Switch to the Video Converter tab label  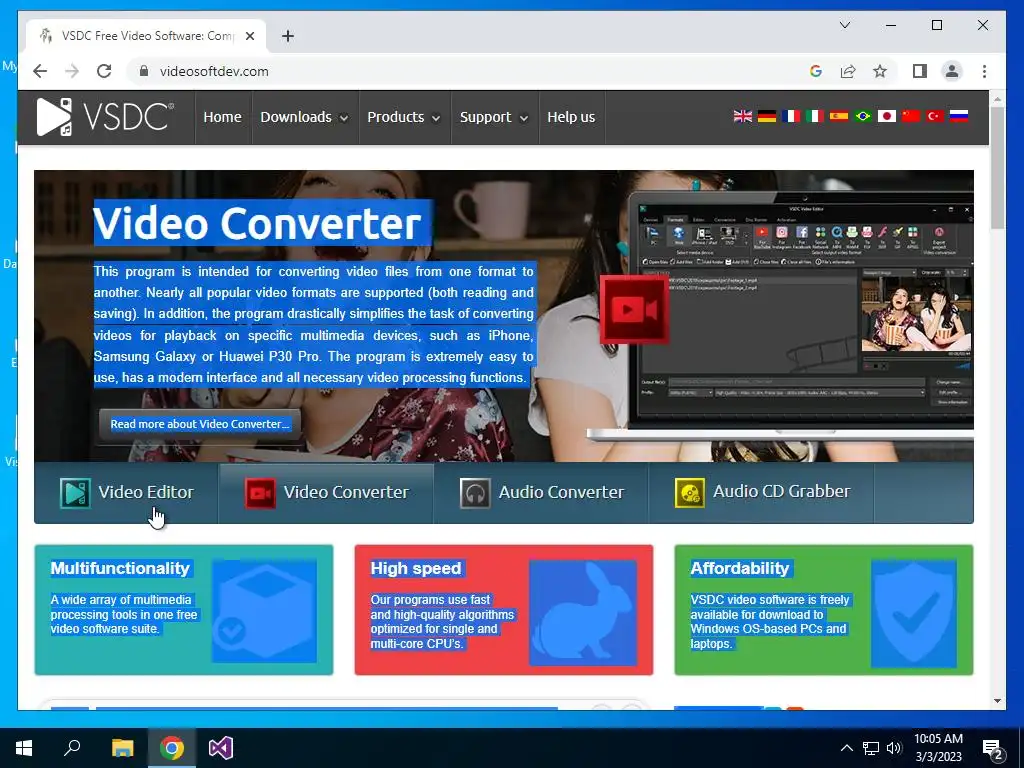[346, 492]
